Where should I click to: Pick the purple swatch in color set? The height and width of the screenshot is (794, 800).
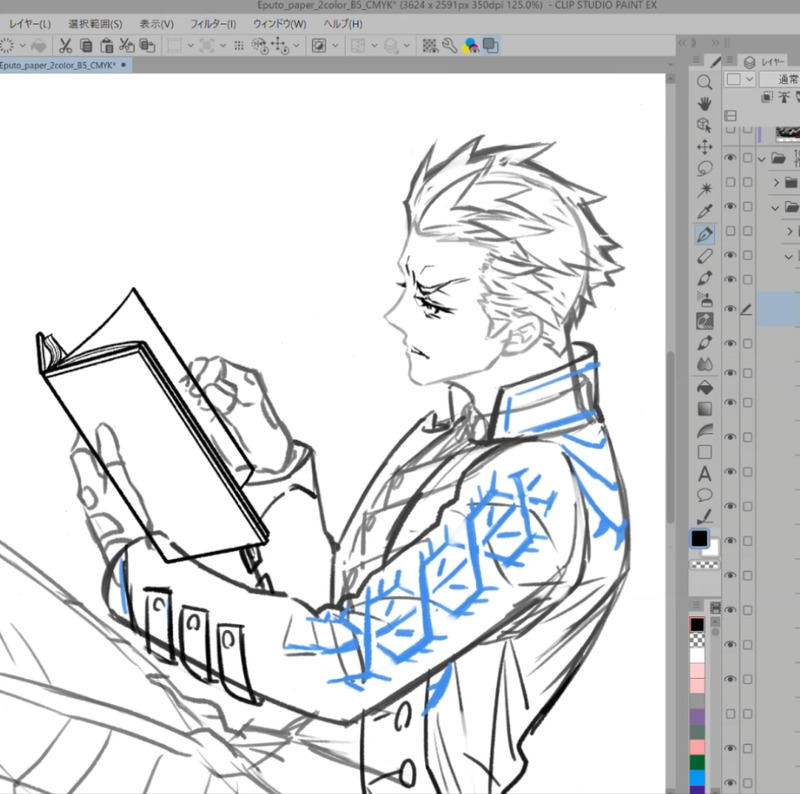point(697,715)
